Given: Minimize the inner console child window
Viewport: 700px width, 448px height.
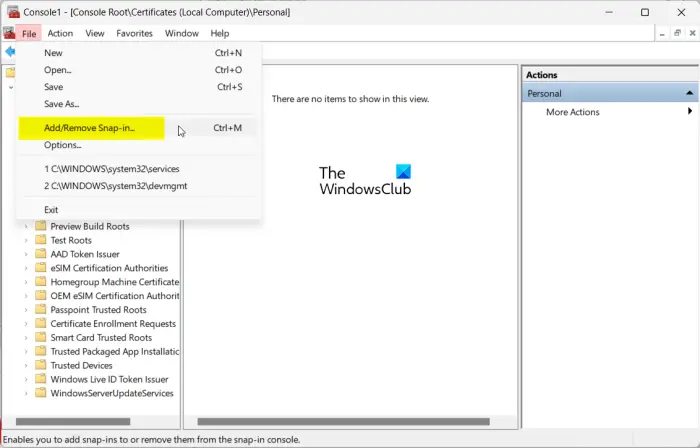Looking at the screenshot, I should (x=662, y=33).
